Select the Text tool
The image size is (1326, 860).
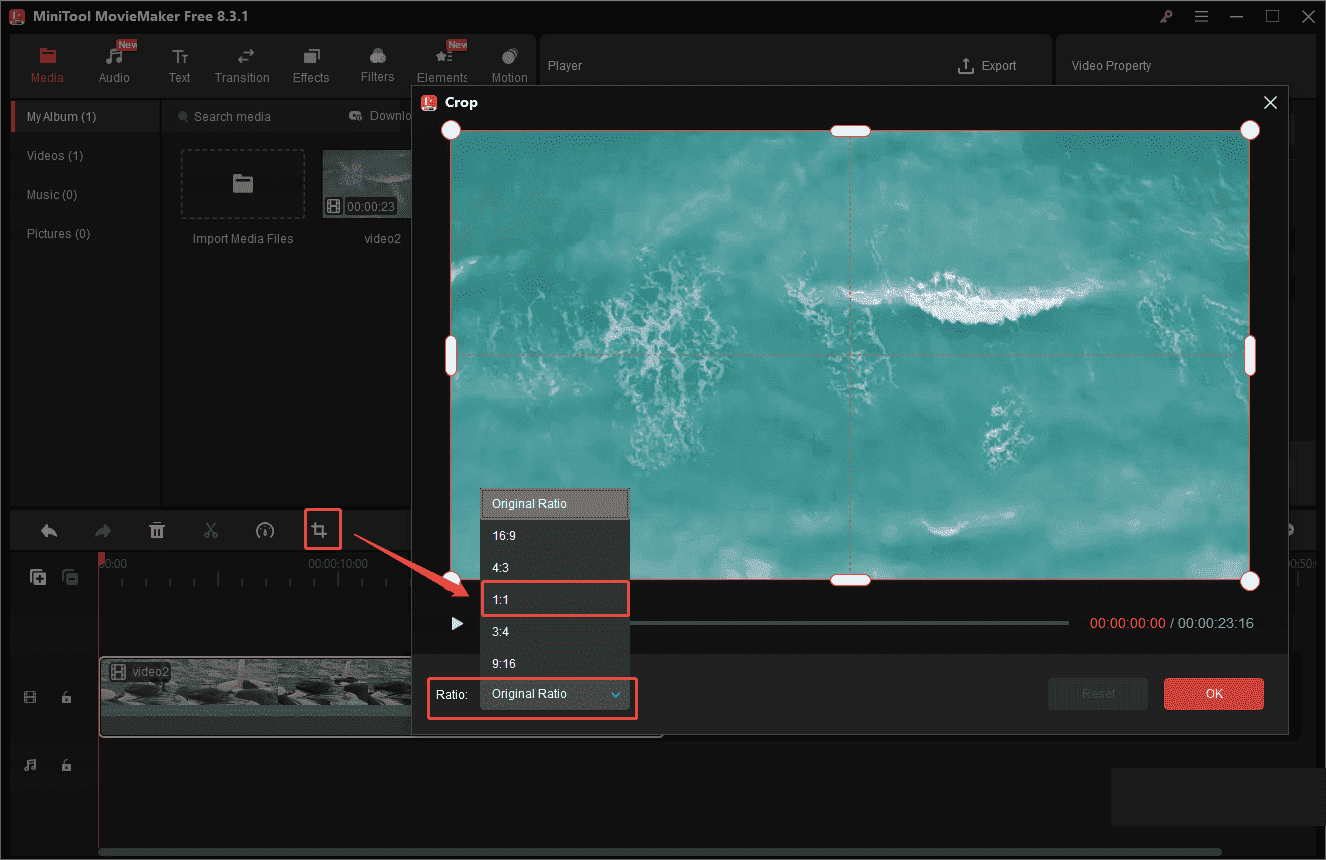(179, 63)
